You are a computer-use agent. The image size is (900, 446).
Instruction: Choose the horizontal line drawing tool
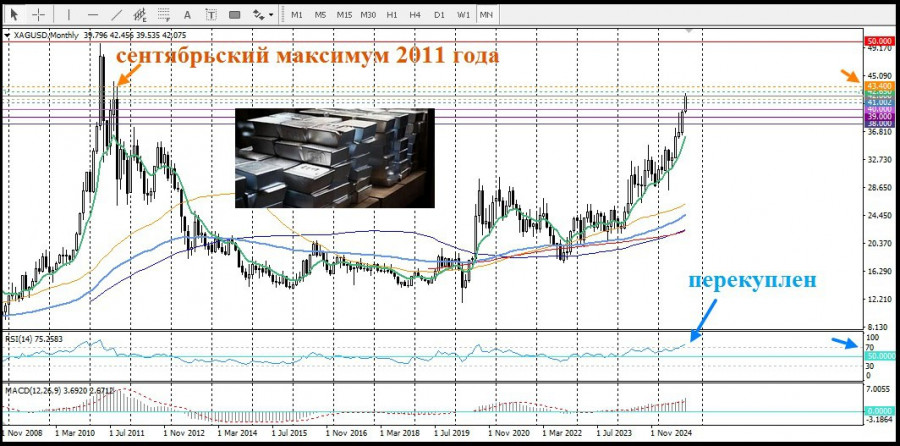point(92,14)
